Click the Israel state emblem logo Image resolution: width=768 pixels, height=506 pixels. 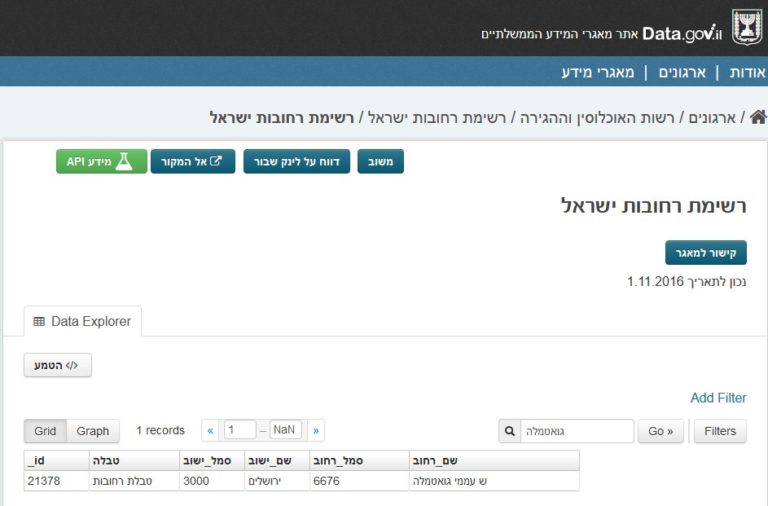[746, 28]
